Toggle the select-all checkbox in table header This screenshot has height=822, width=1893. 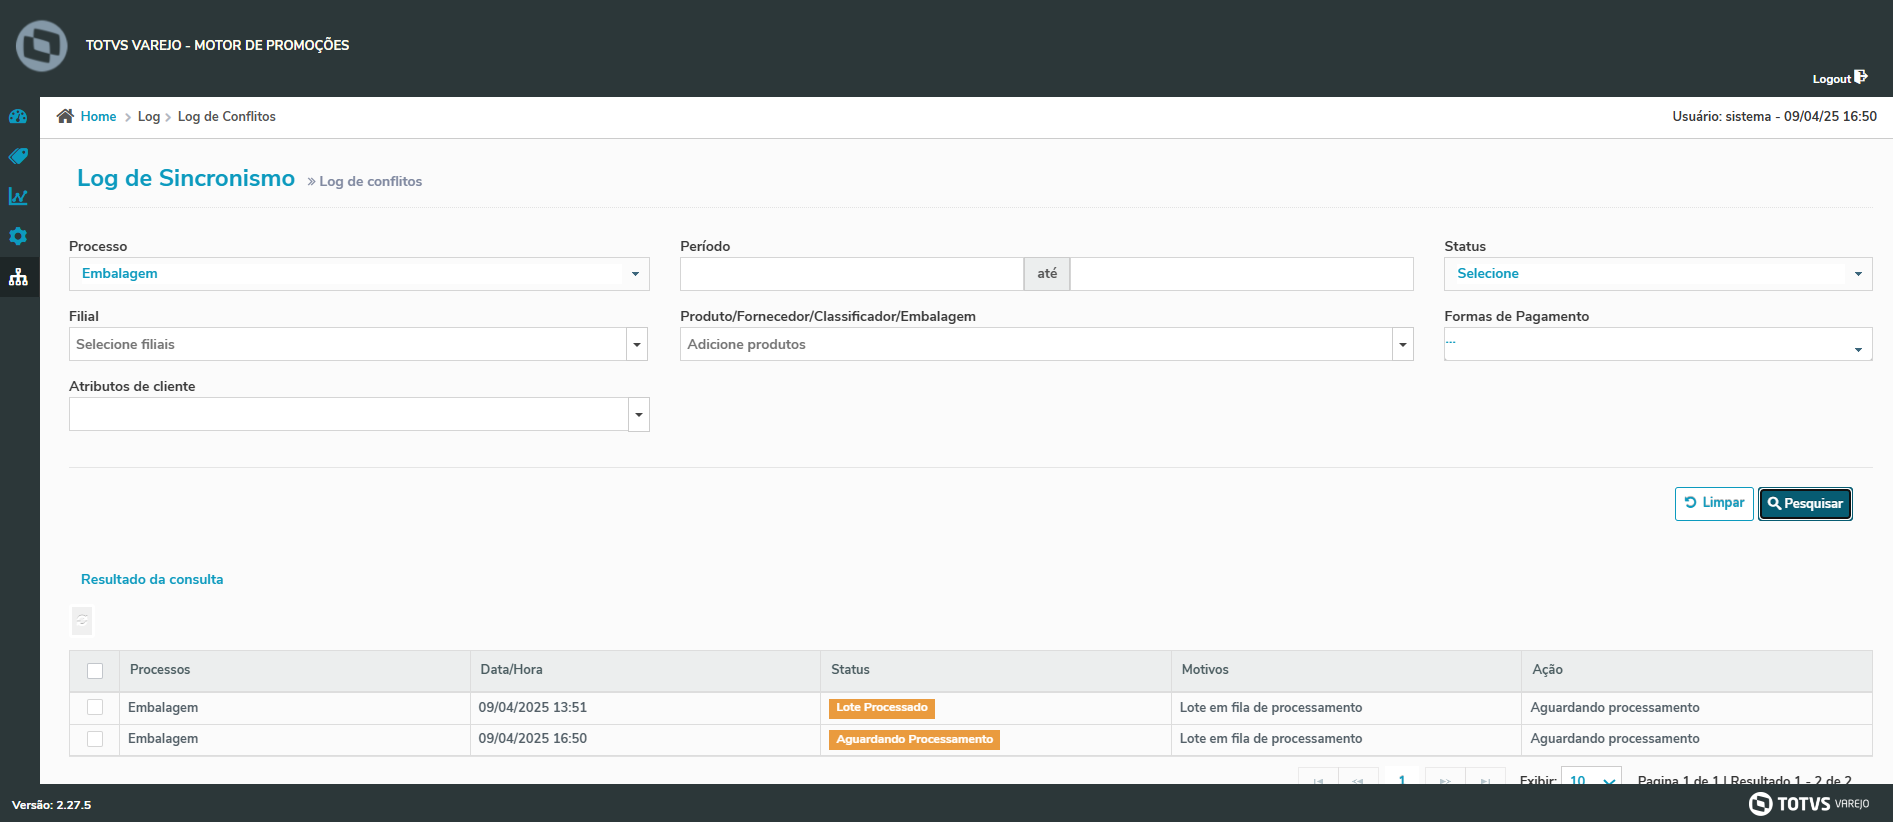pyautogui.click(x=95, y=671)
